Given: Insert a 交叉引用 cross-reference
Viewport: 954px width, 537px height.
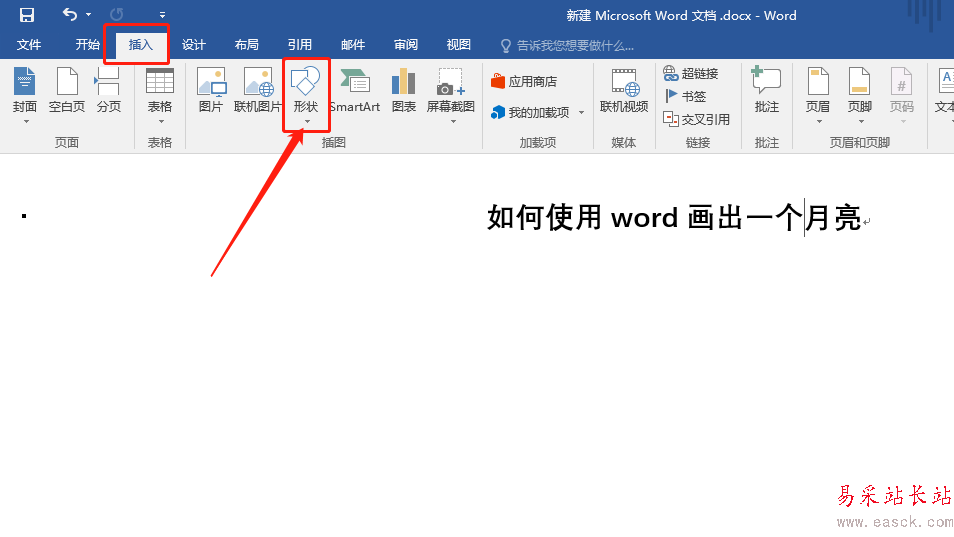Looking at the screenshot, I should [x=696, y=119].
